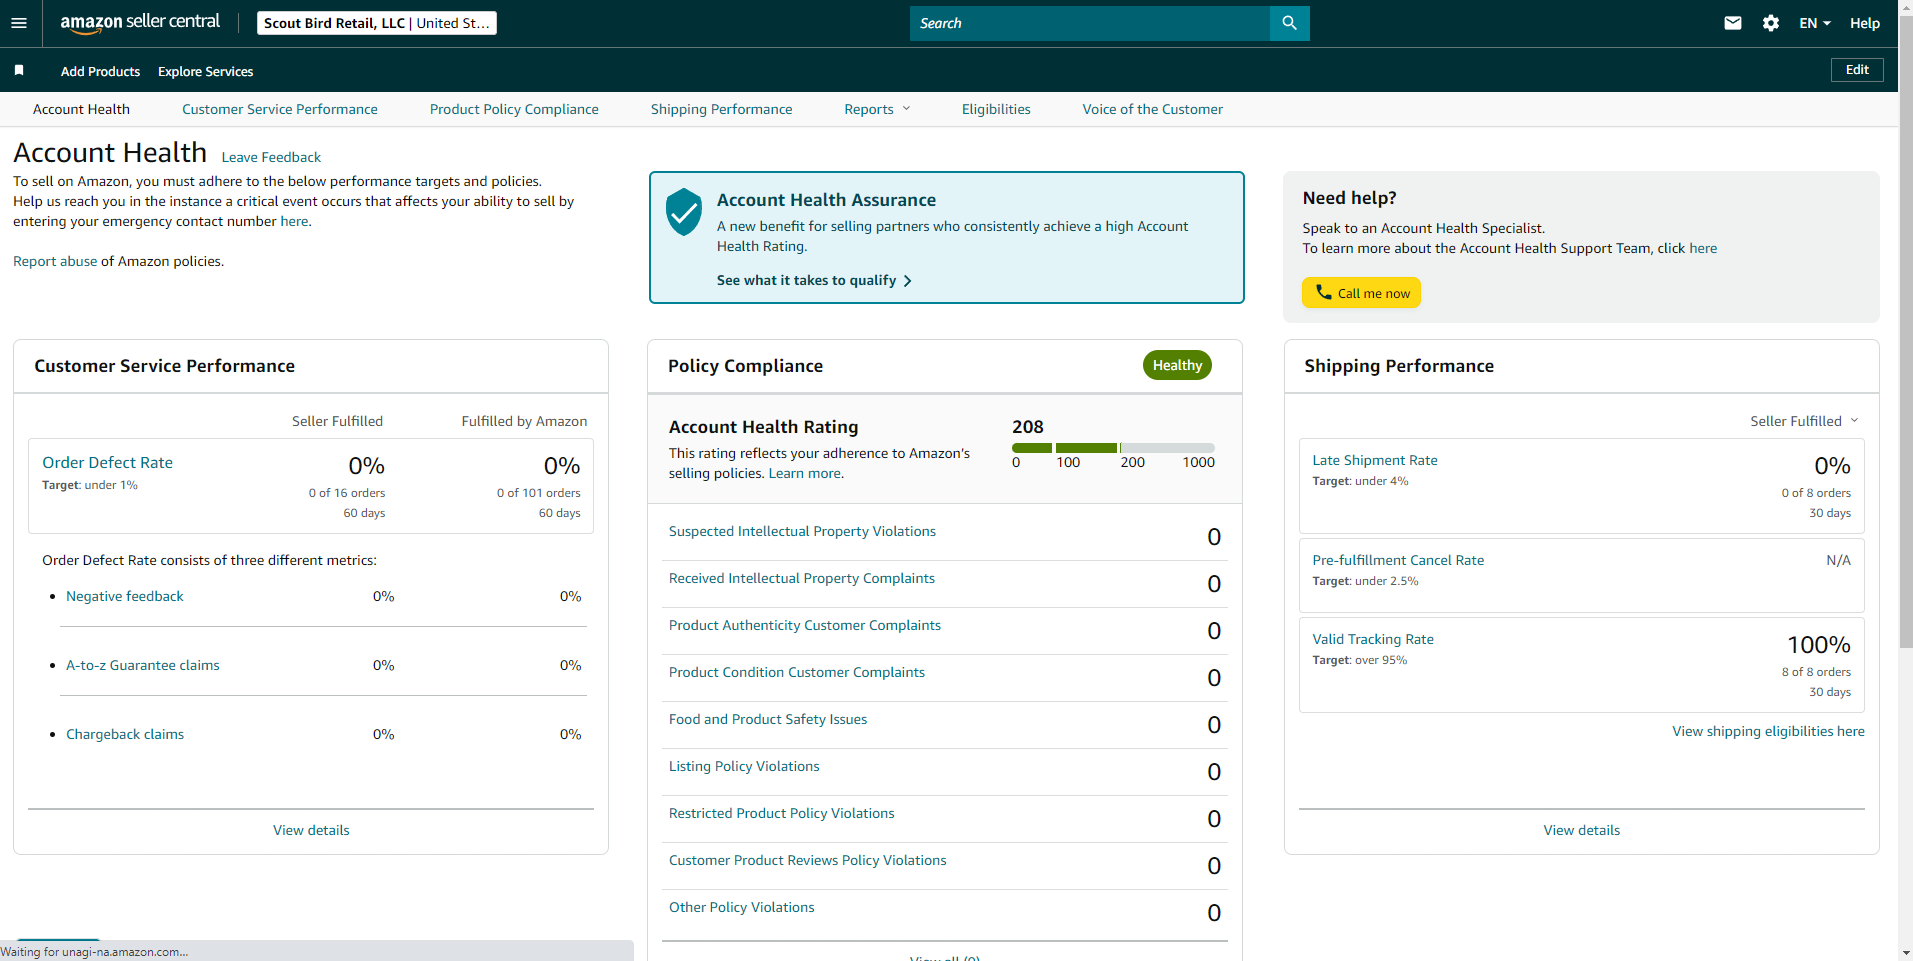Open Listing Policy Violations link
This screenshot has height=961, width=1913.
click(x=744, y=766)
